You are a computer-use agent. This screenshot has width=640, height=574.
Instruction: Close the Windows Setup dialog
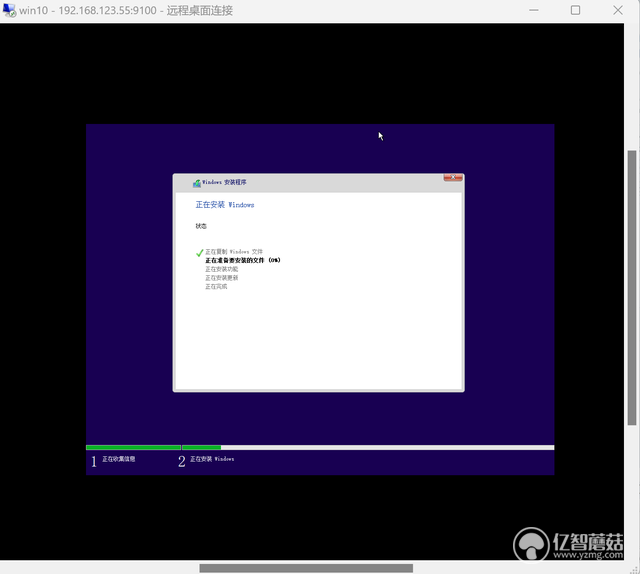tap(453, 177)
